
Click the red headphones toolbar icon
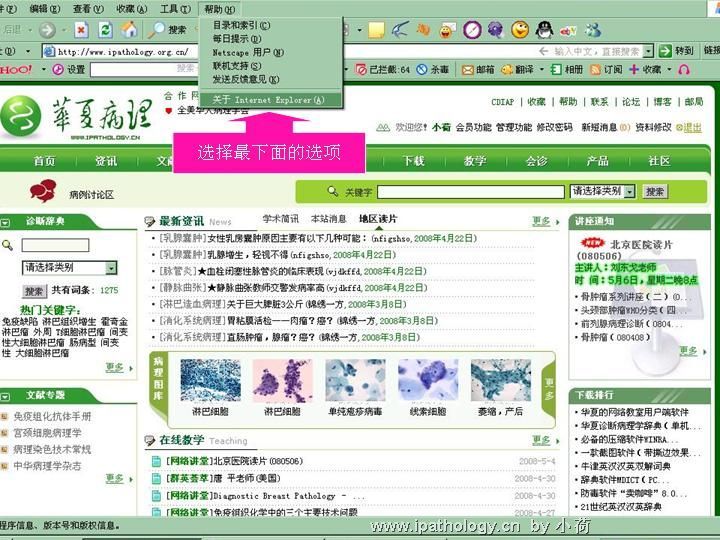click(684, 69)
